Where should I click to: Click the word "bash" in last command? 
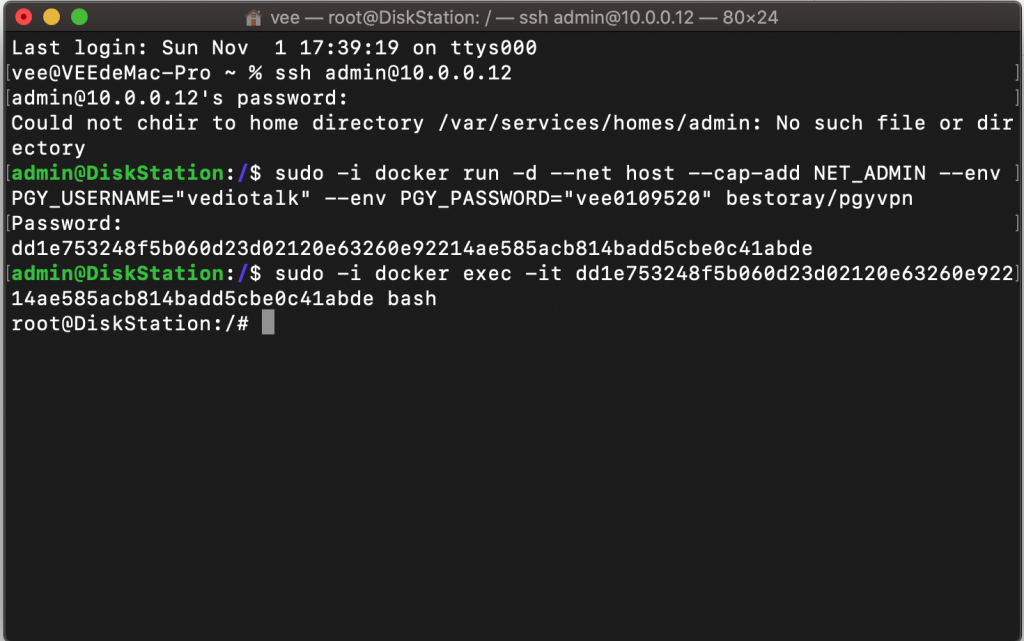tap(412, 298)
